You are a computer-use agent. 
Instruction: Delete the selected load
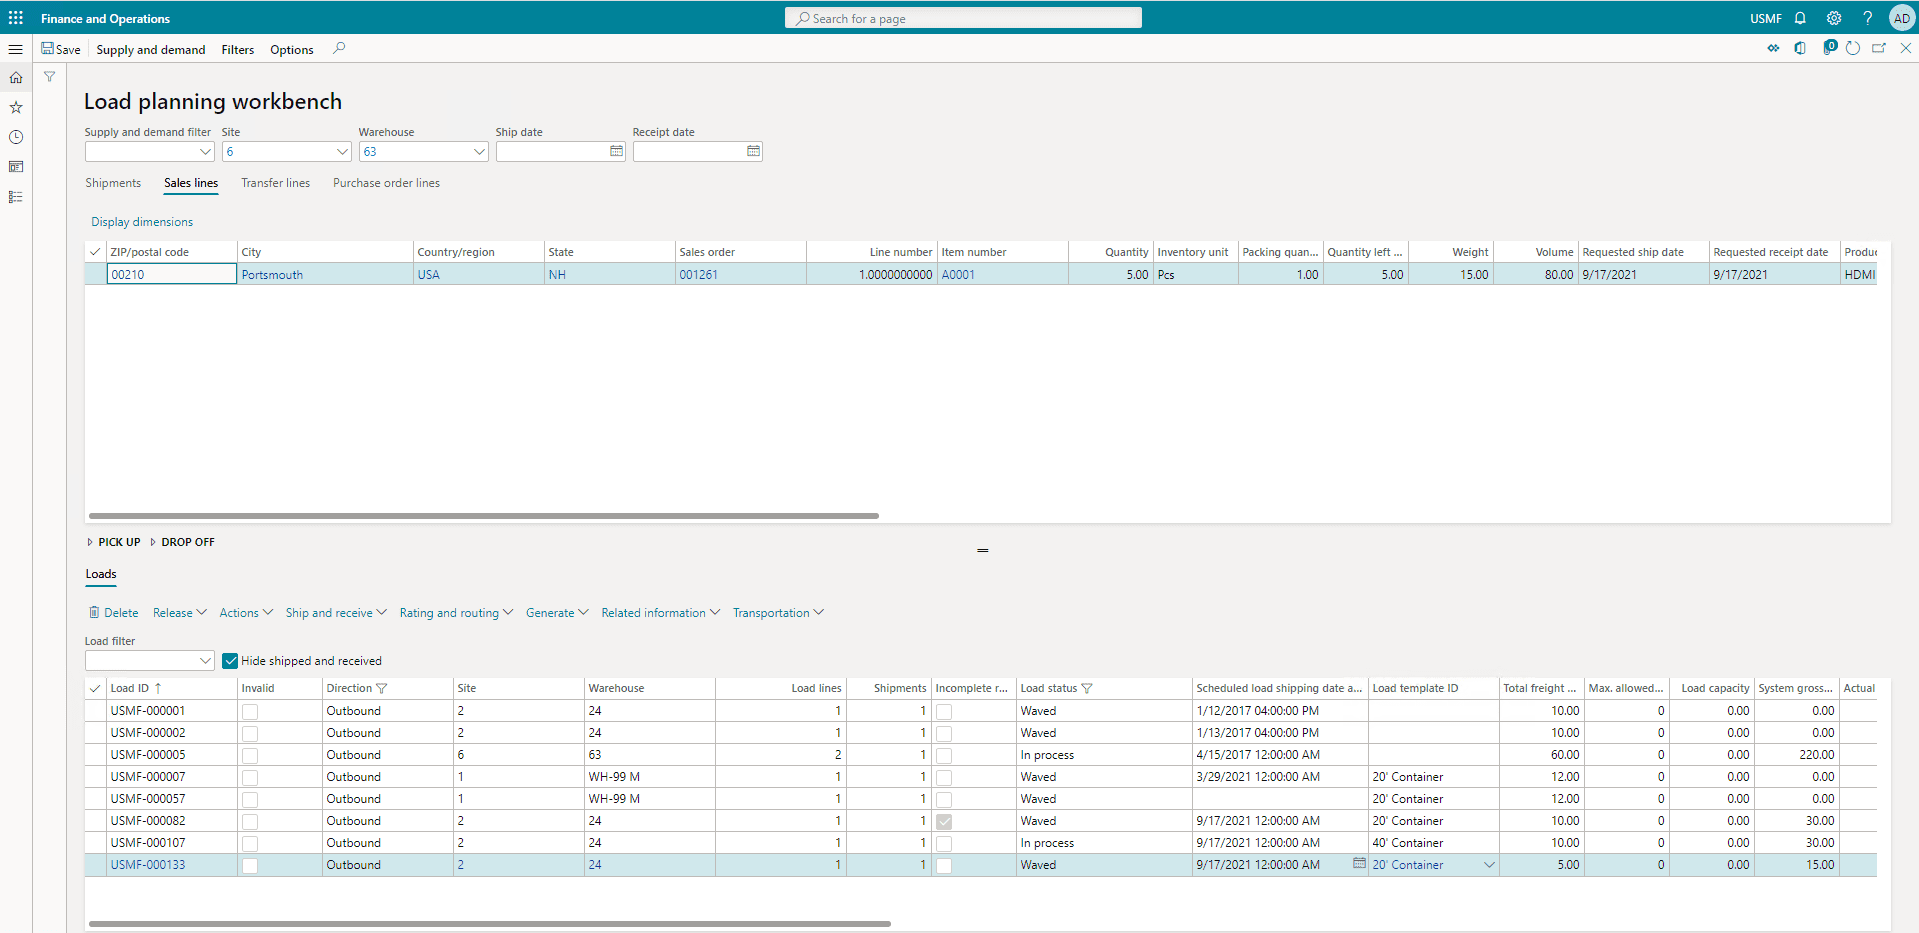(x=114, y=613)
